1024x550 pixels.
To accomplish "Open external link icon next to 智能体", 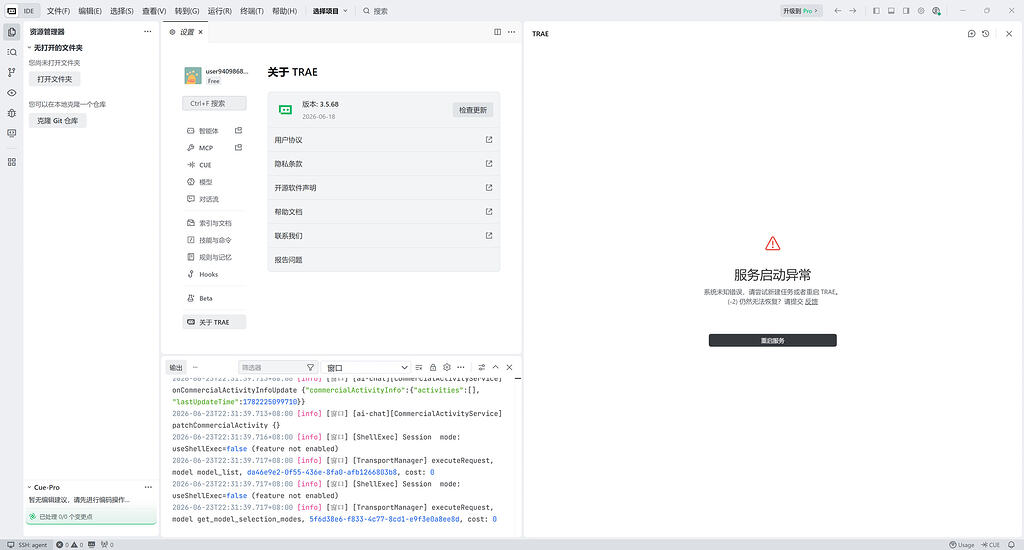I will pyautogui.click(x=238, y=131).
